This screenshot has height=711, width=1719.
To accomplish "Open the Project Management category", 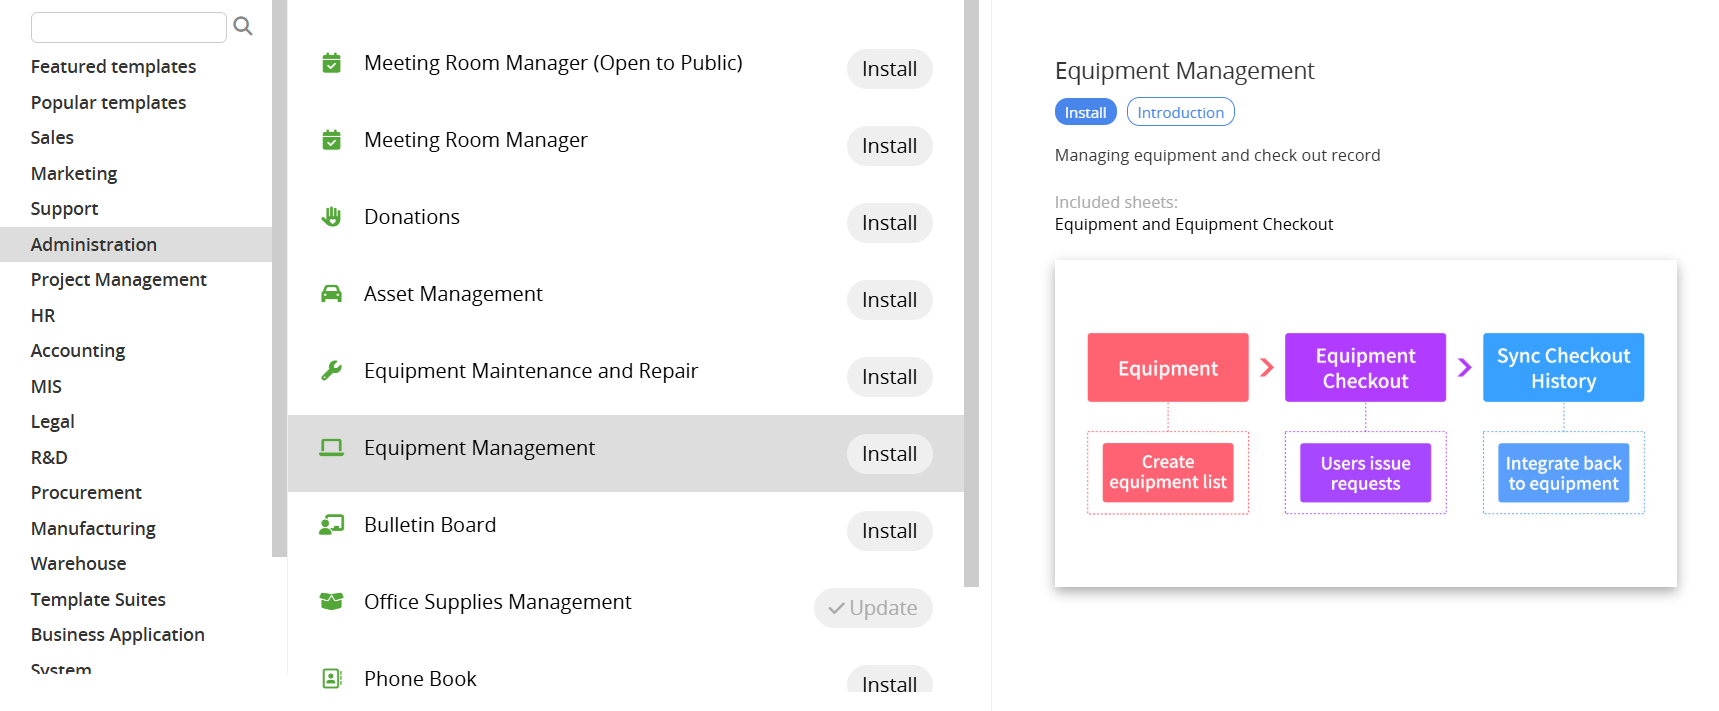I will point(118,280).
